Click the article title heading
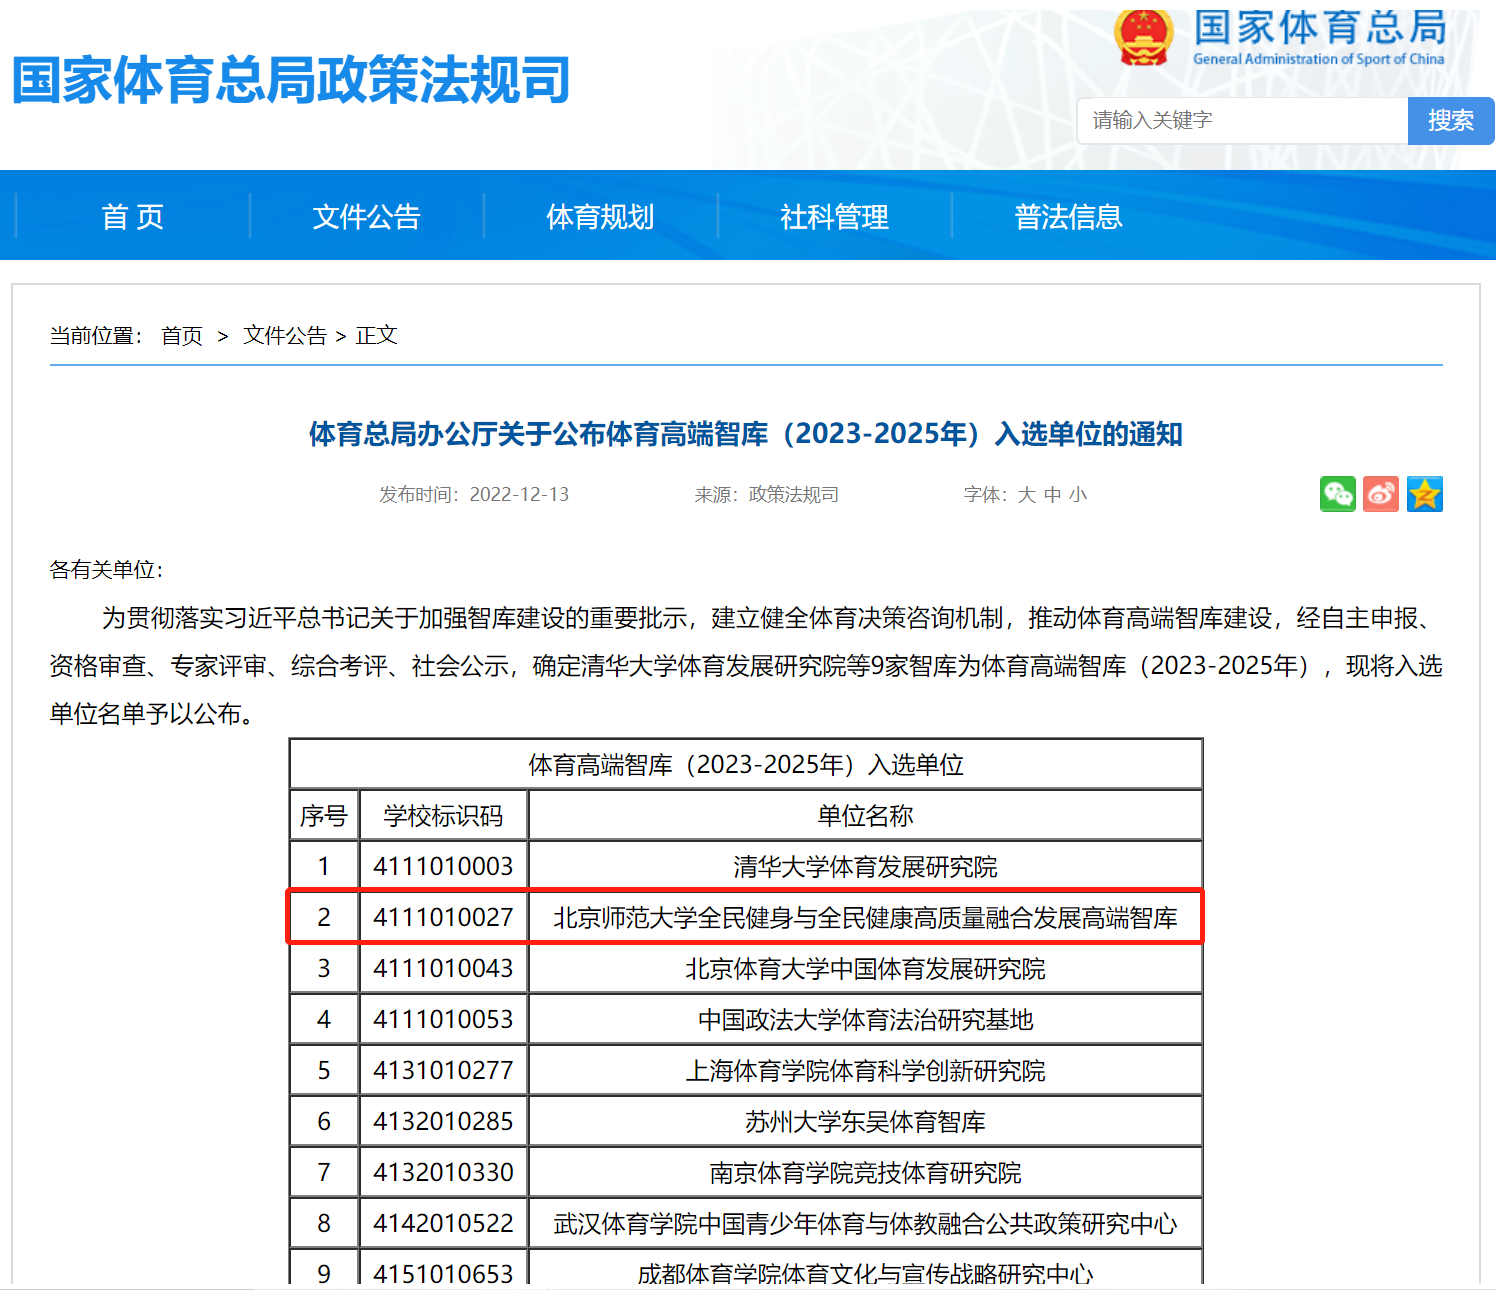 [746, 434]
